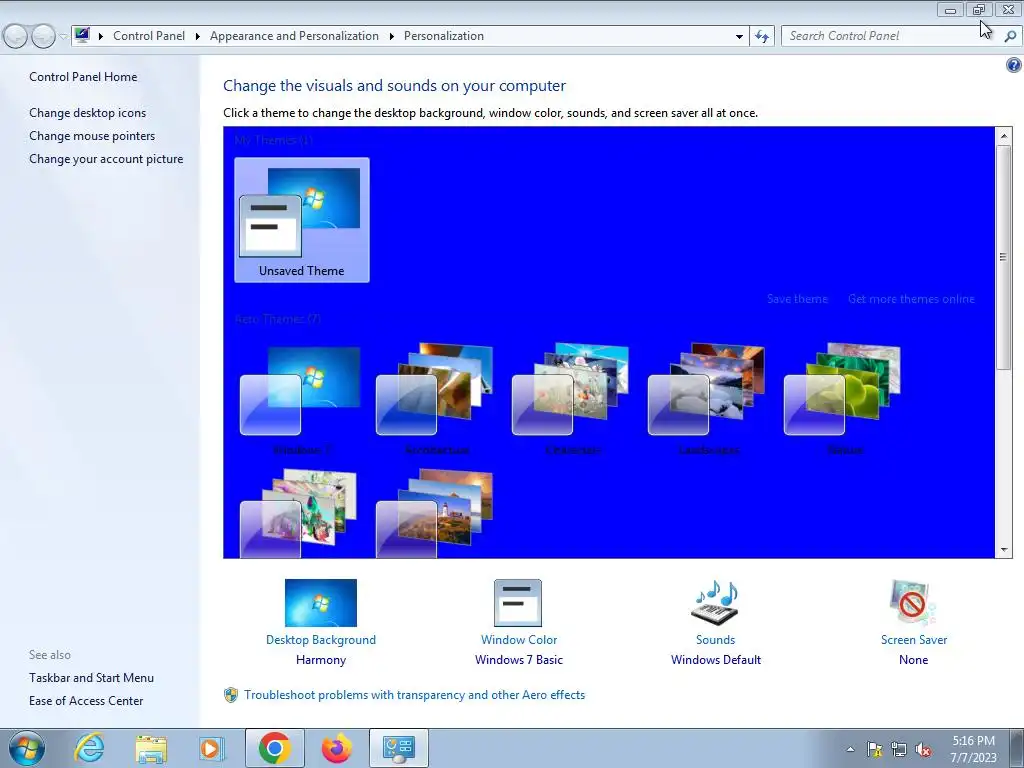
Task: Open Change desktop icons
Action: click(x=88, y=113)
